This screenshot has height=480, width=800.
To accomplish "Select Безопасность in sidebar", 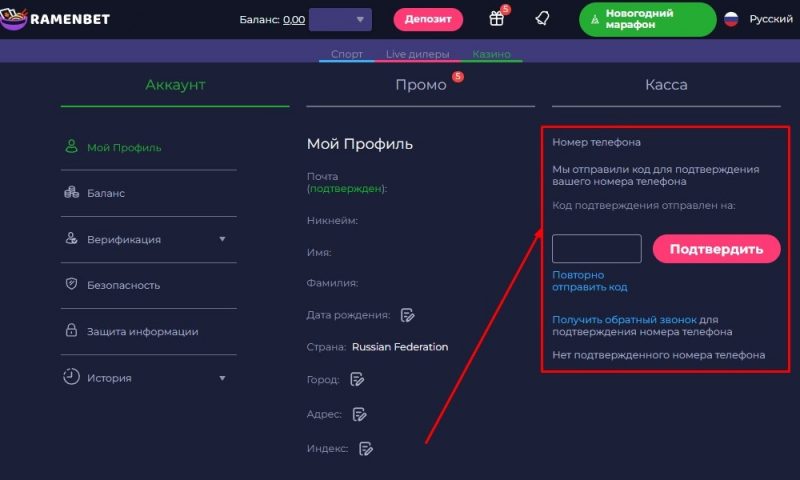I will coord(123,285).
